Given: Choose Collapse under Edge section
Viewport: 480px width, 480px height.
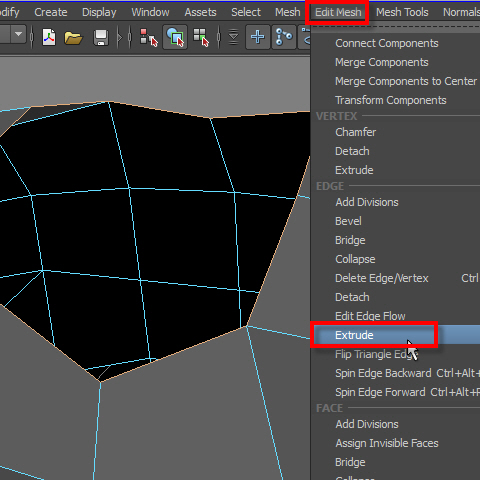Looking at the screenshot, I should [355, 259].
